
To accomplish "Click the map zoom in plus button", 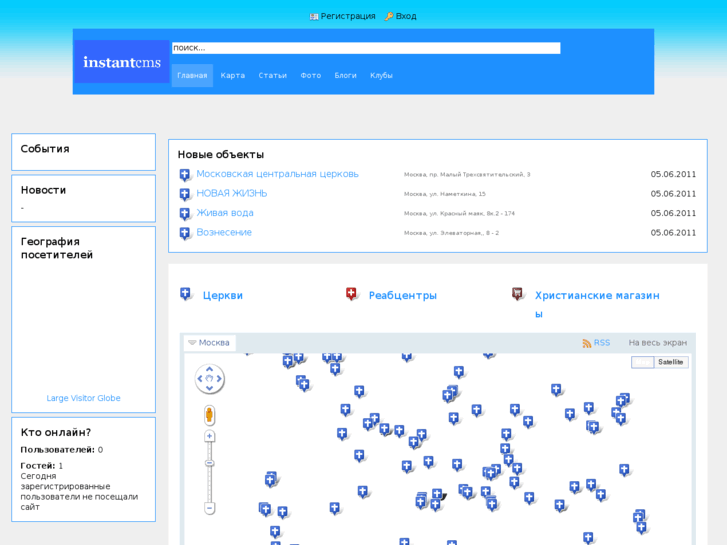I will click(210, 436).
